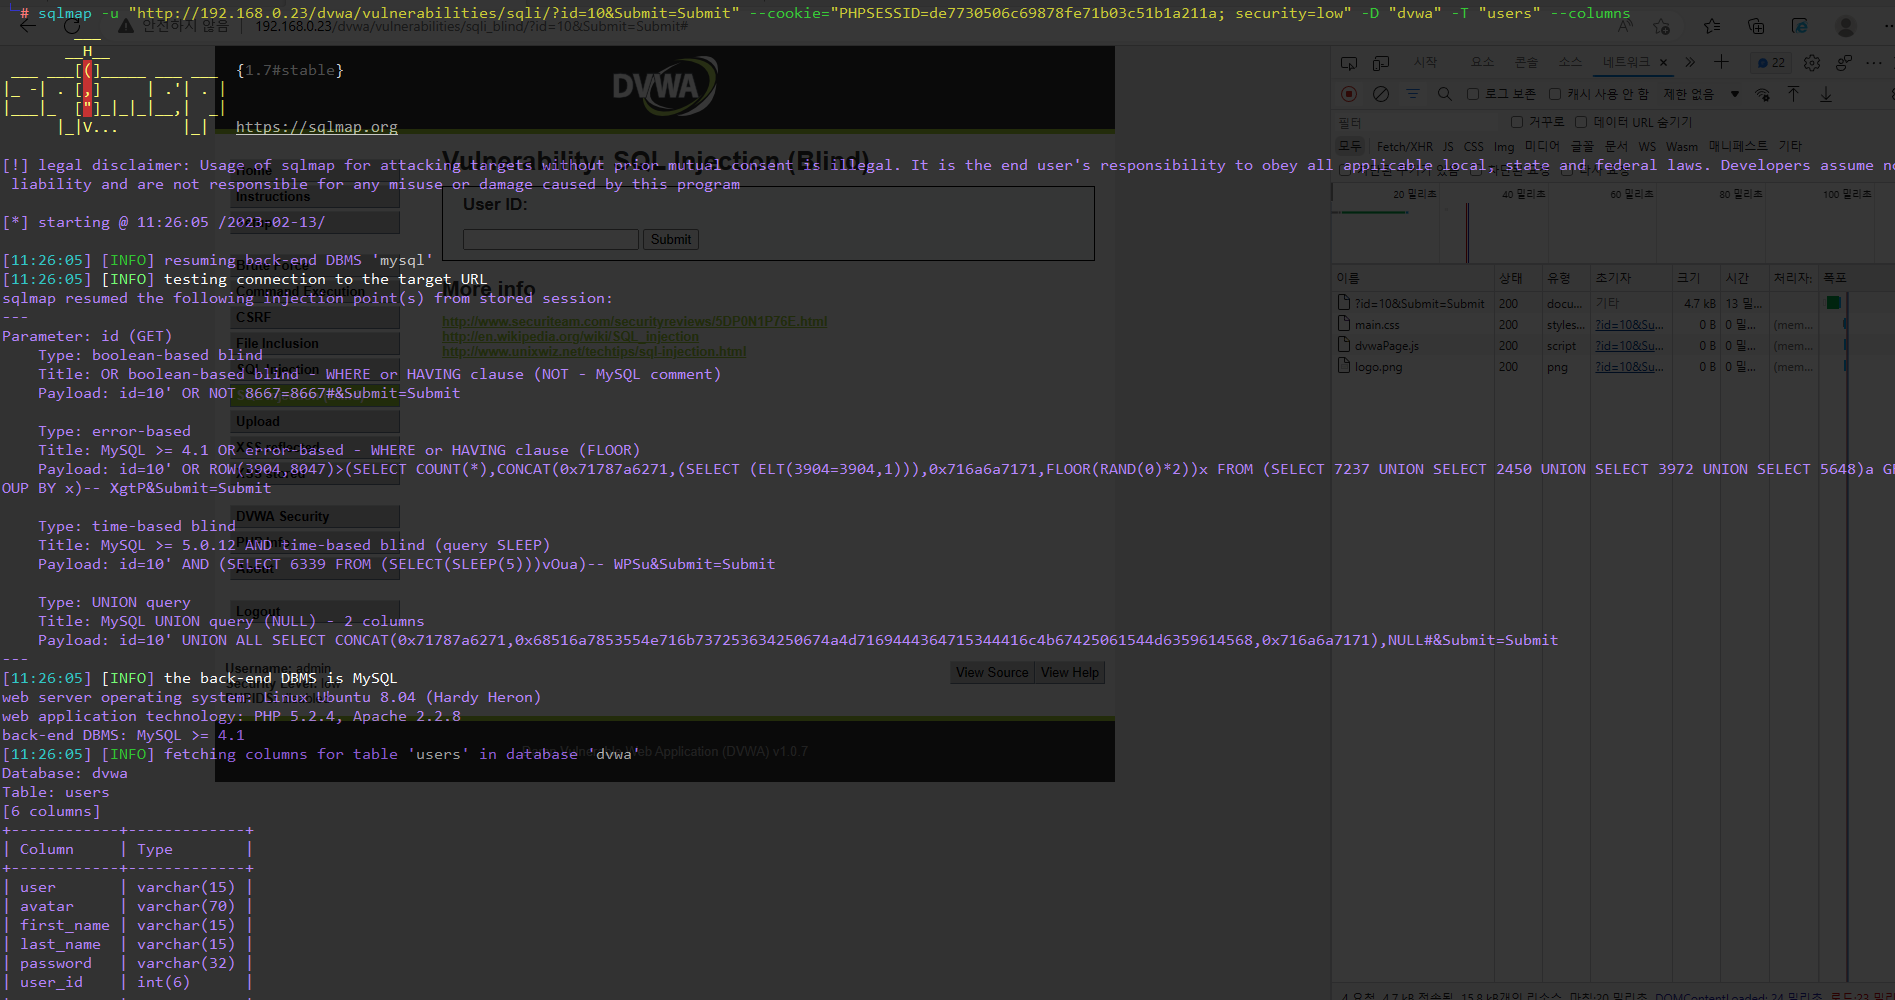Open the unixwiz.net sql-injection link
Image resolution: width=1895 pixels, height=1000 pixels.
pos(594,352)
